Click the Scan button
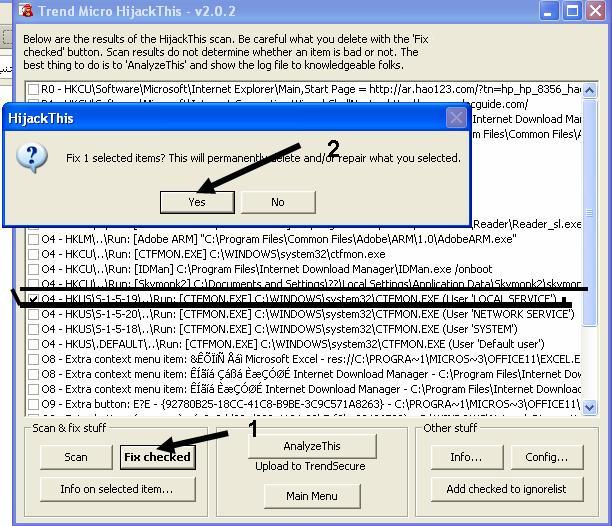Image resolution: width=612 pixels, height=526 pixels. pyautogui.click(x=76, y=457)
